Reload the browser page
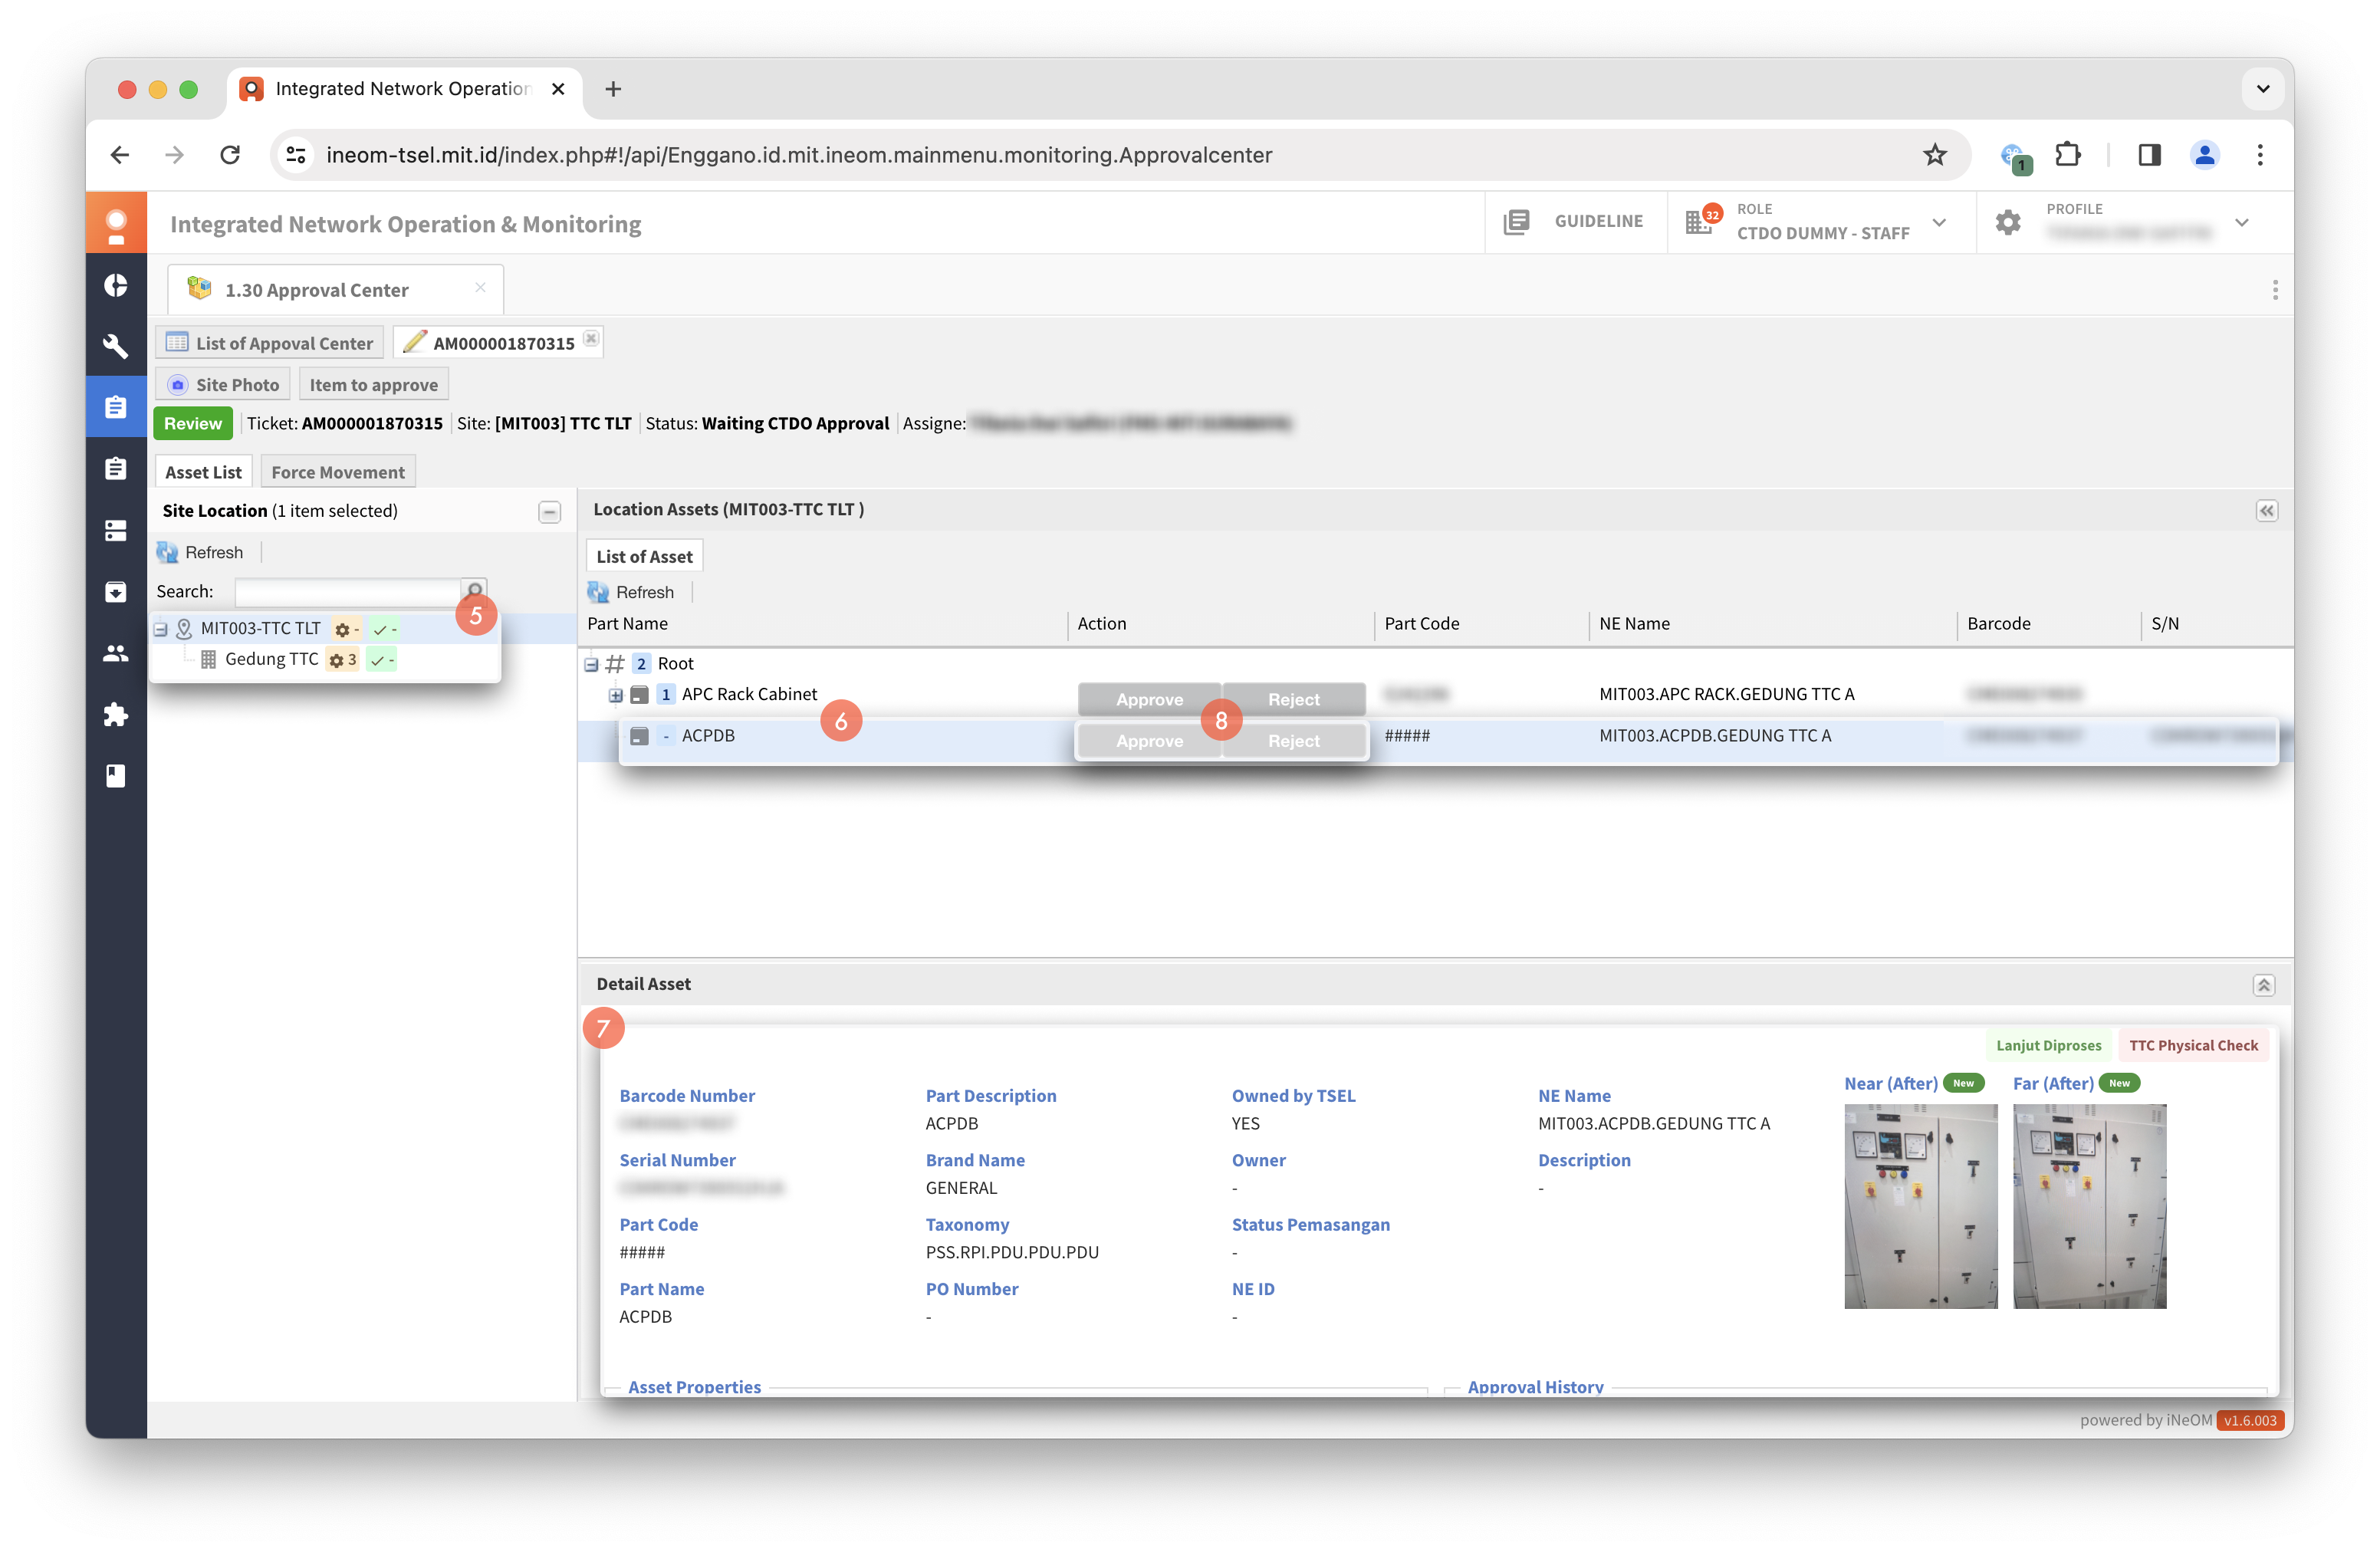This screenshot has width=2380, height=1552. pos(230,155)
